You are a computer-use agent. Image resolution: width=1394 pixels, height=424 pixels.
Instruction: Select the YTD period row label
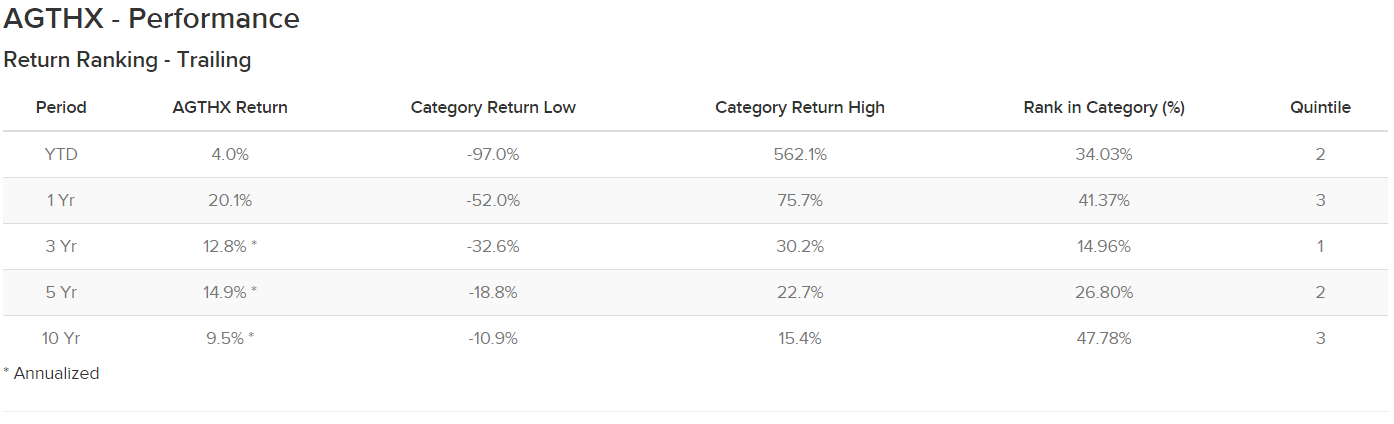point(61,154)
